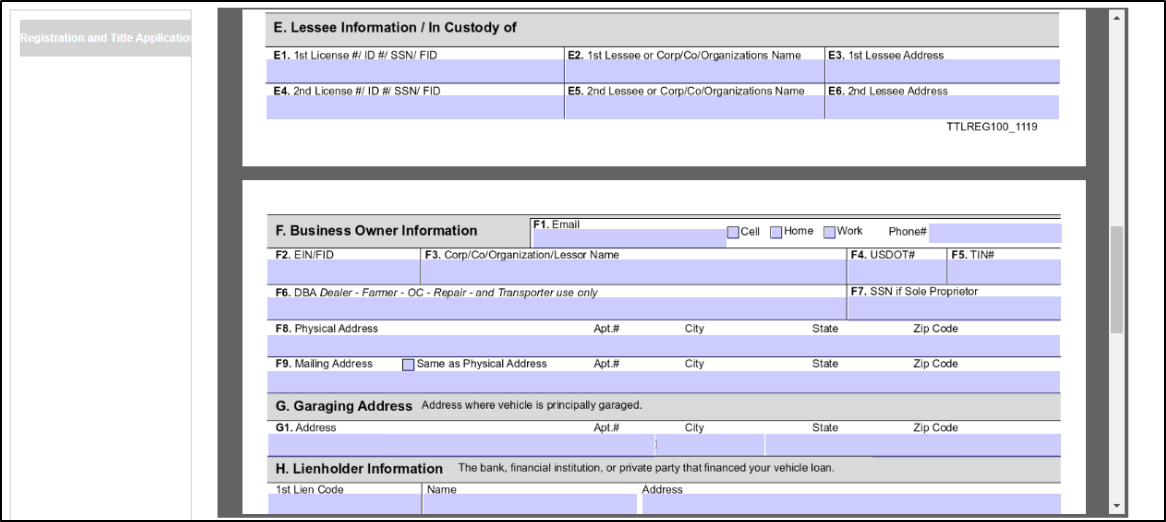Screen dimensions: 1166x522
Task: Click the vertical scrollbar thumb
Action: (1117, 280)
